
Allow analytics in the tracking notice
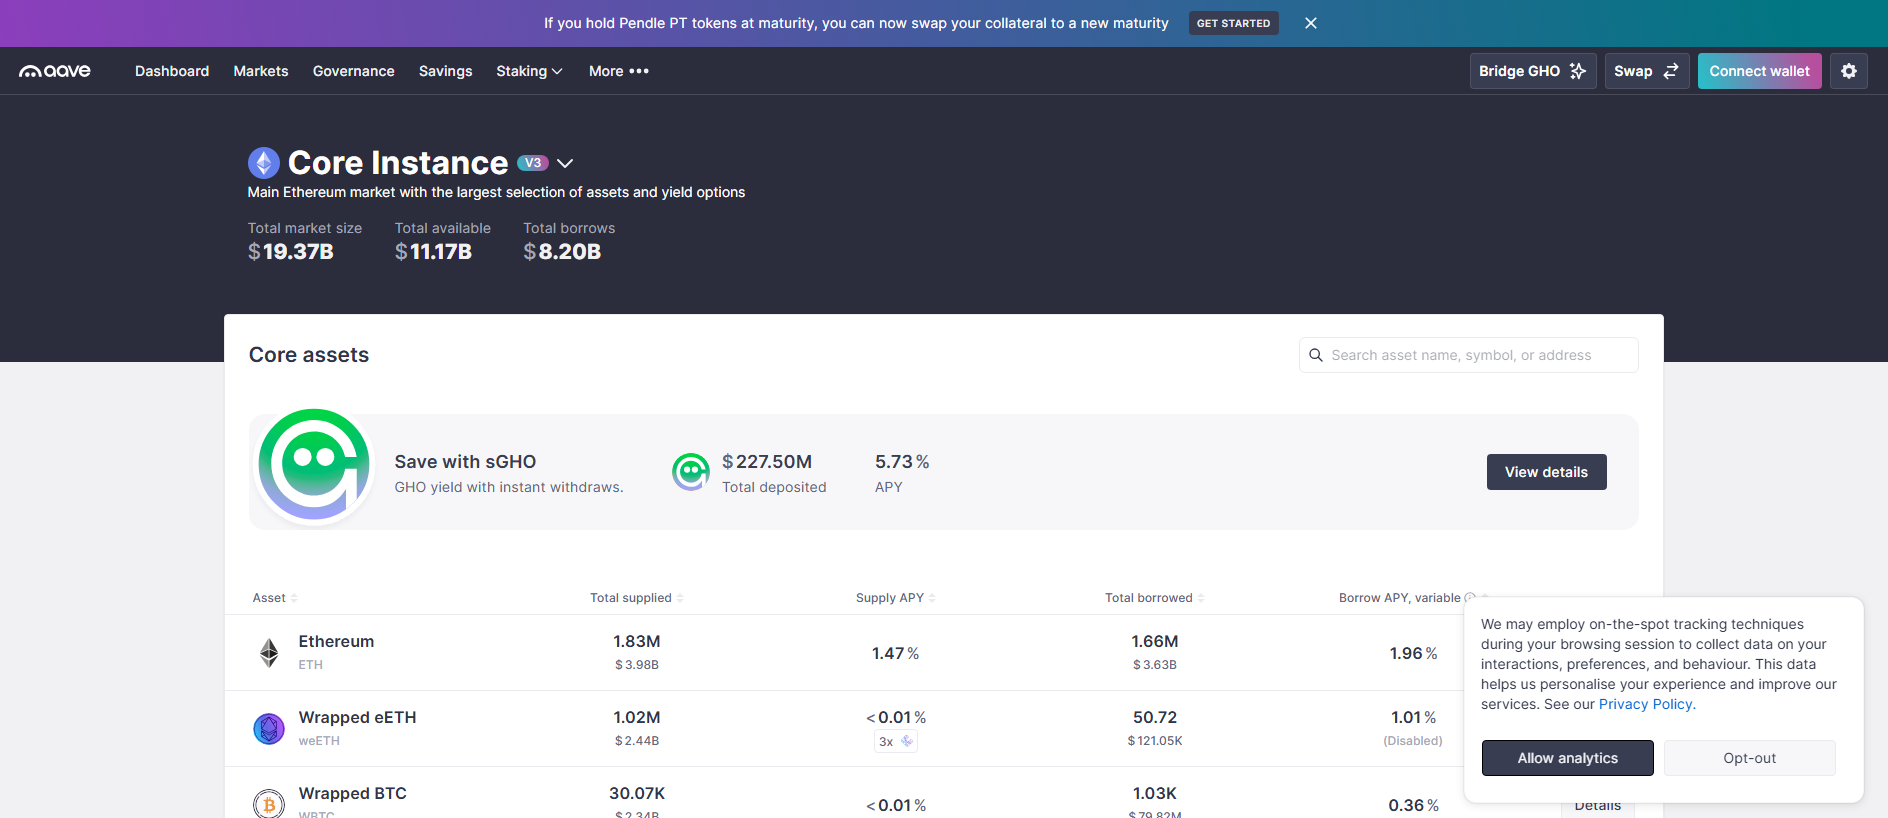(x=1568, y=758)
